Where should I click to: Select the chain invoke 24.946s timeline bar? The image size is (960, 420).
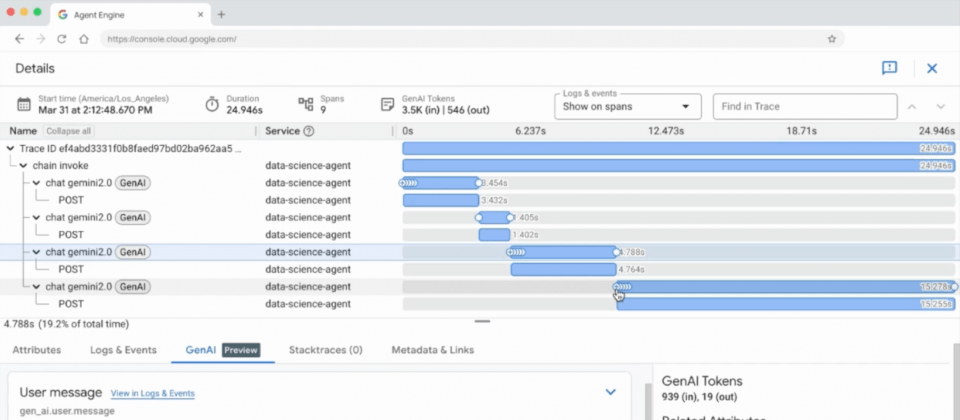(x=678, y=165)
